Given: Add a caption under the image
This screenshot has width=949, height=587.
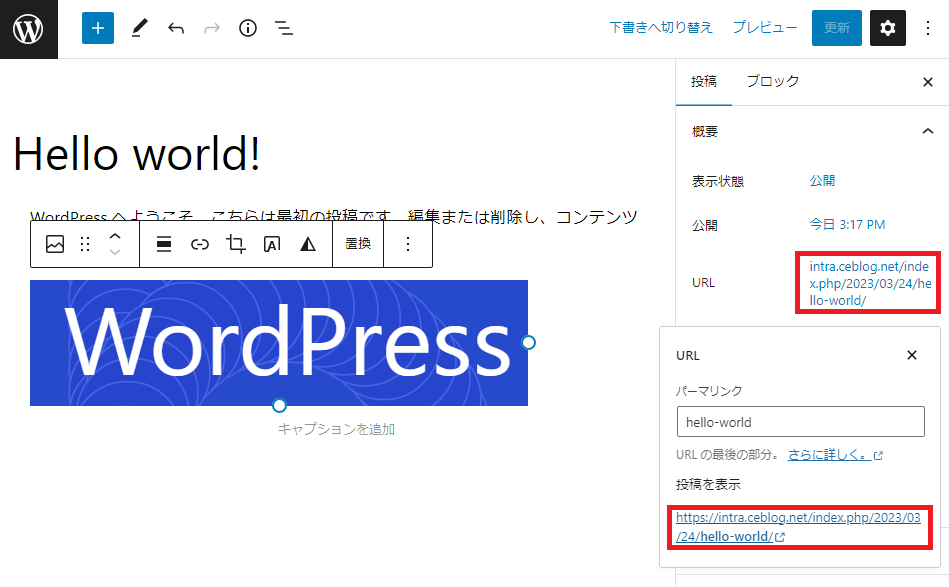Looking at the screenshot, I should [337, 429].
